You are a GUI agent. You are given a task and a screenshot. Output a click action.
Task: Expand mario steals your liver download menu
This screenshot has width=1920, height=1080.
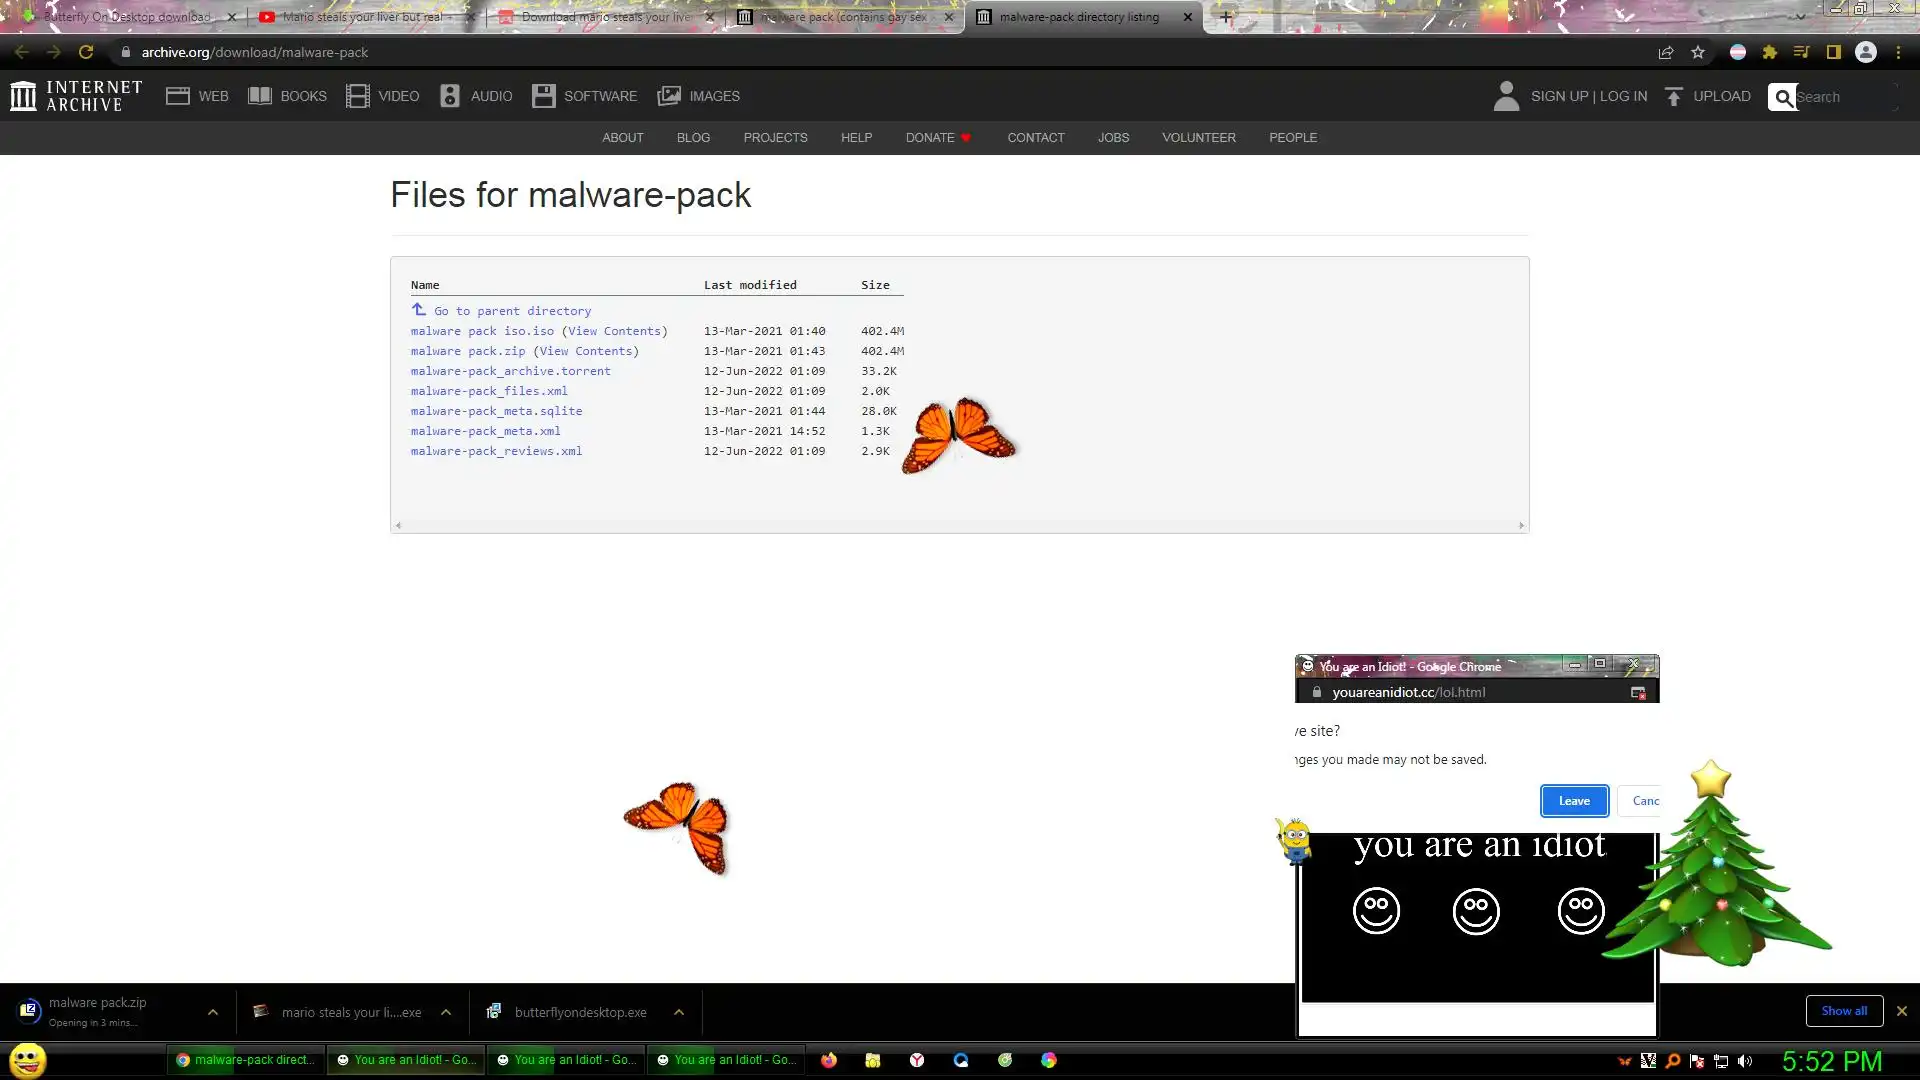[x=446, y=1012]
